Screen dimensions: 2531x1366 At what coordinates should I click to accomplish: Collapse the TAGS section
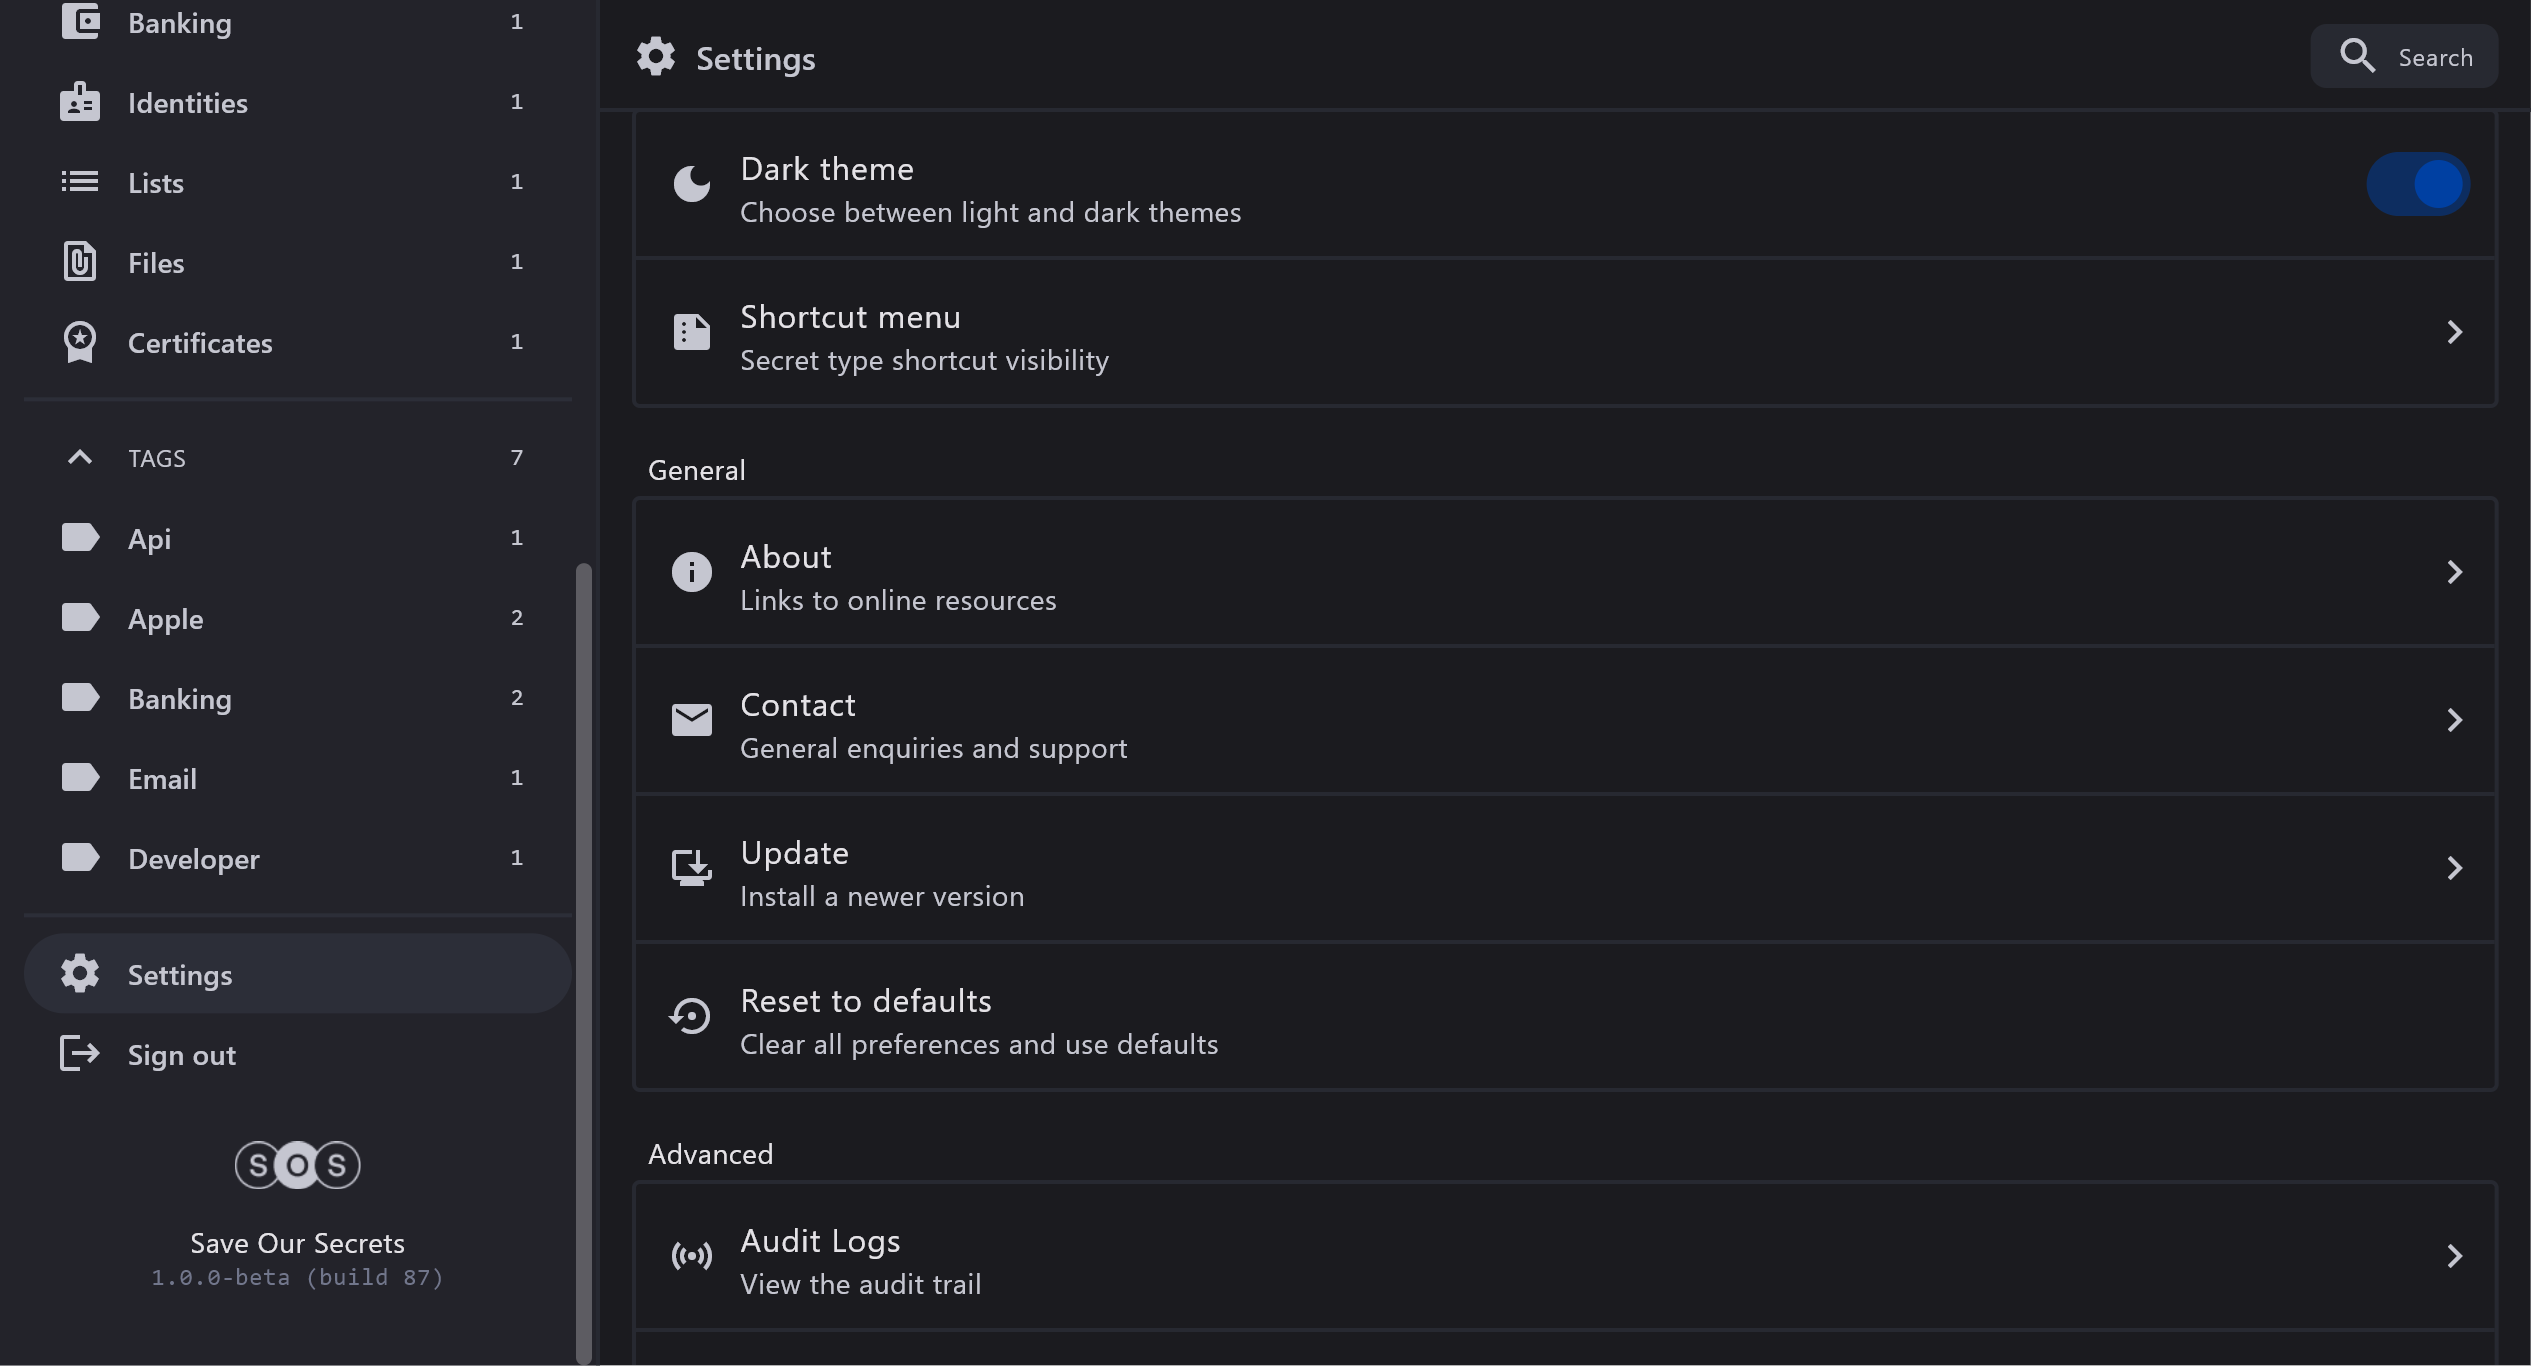tap(80, 458)
